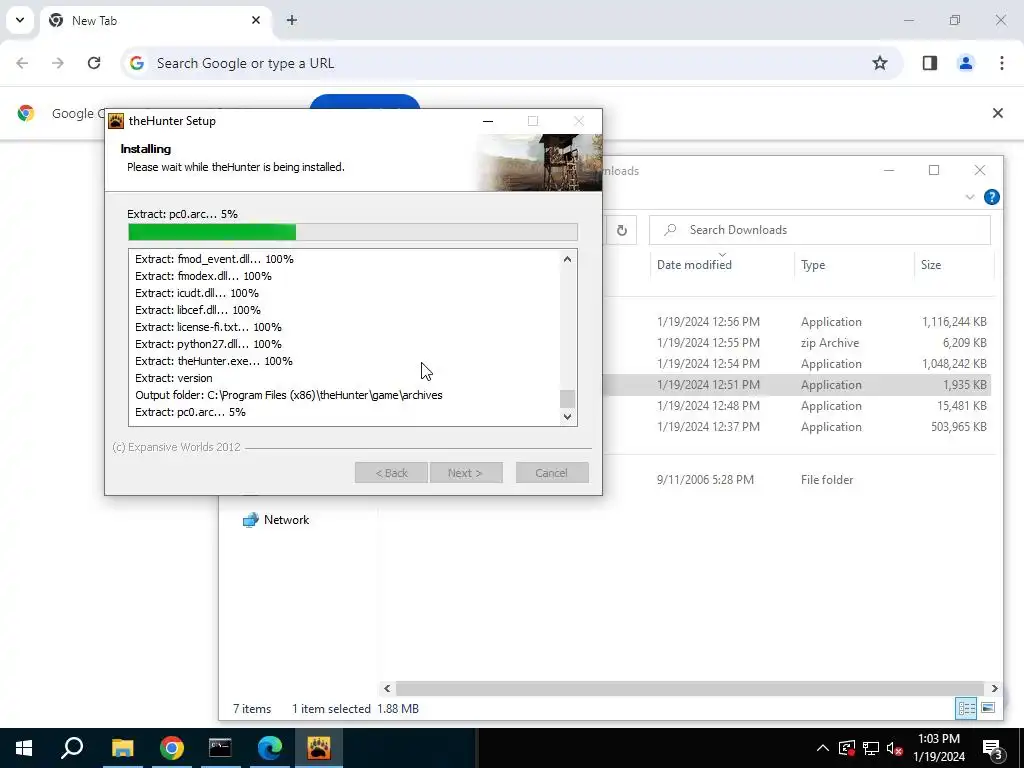Click Chrome's forward navigation arrow
Viewport: 1024px width, 768px height.
[58, 63]
